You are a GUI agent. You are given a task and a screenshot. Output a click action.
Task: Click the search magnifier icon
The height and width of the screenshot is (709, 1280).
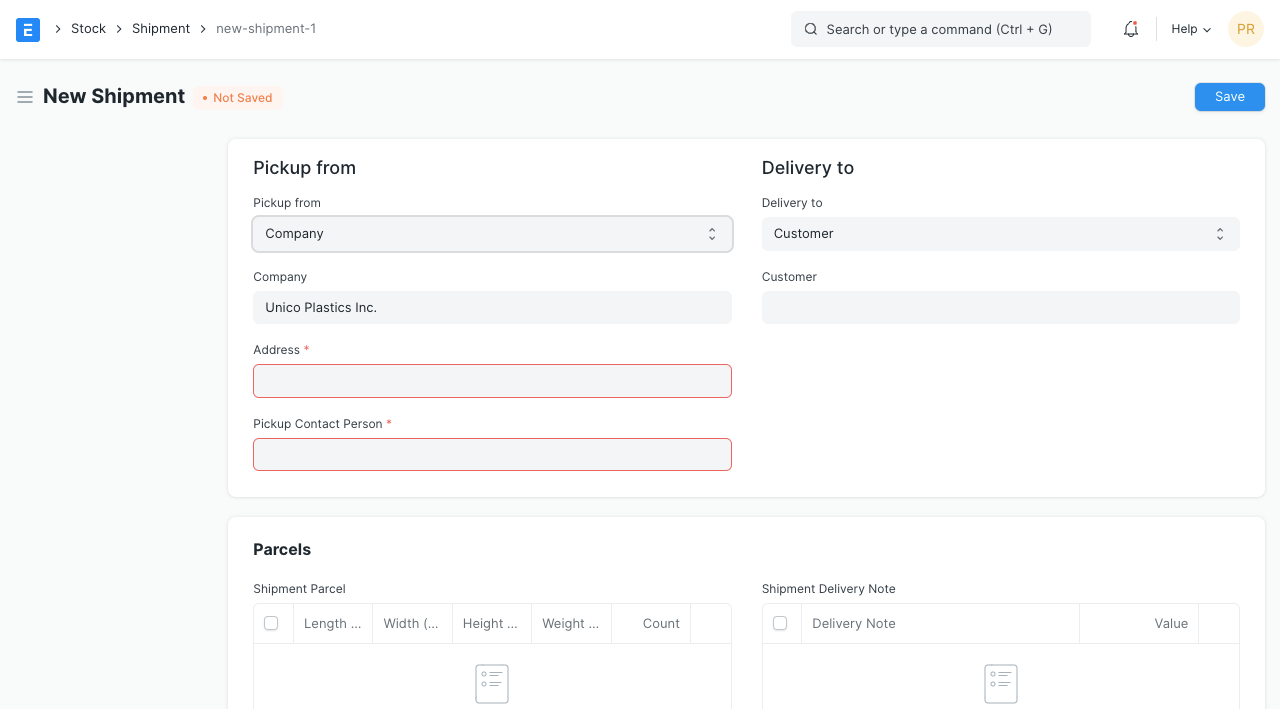tap(811, 29)
